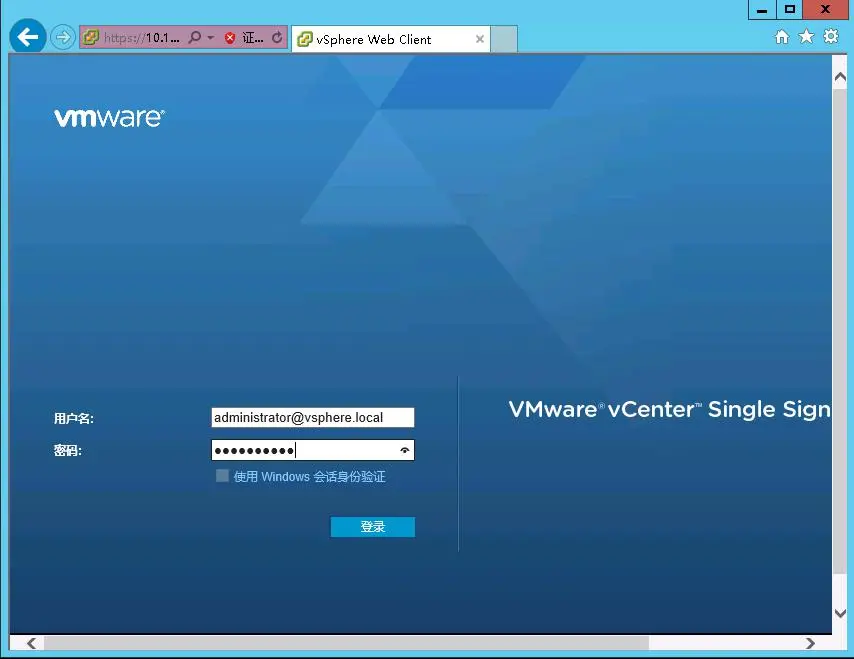Viewport: 854px width, 659px height.
Task: Click the site icon in address bar
Action: [x=90, y=37]
